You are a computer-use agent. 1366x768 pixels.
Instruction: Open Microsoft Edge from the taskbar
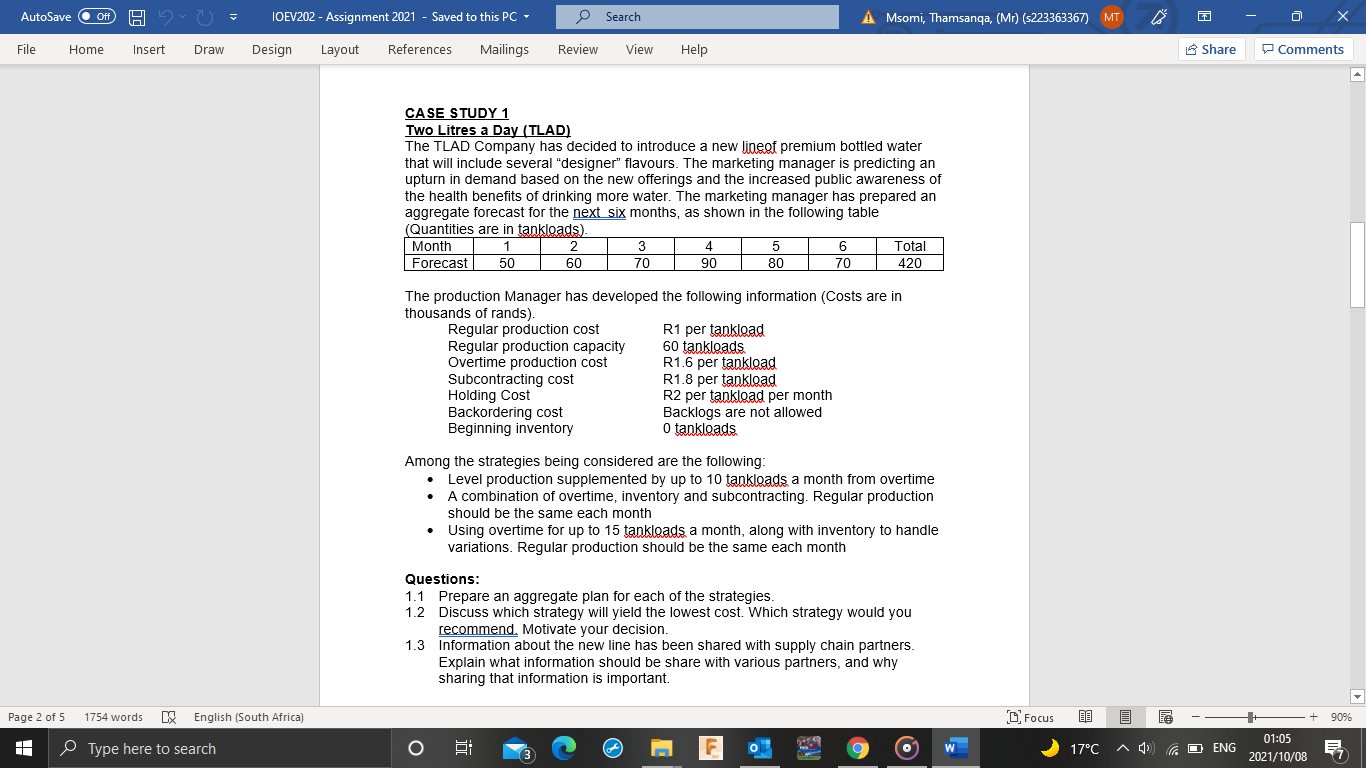pos(563,747)
